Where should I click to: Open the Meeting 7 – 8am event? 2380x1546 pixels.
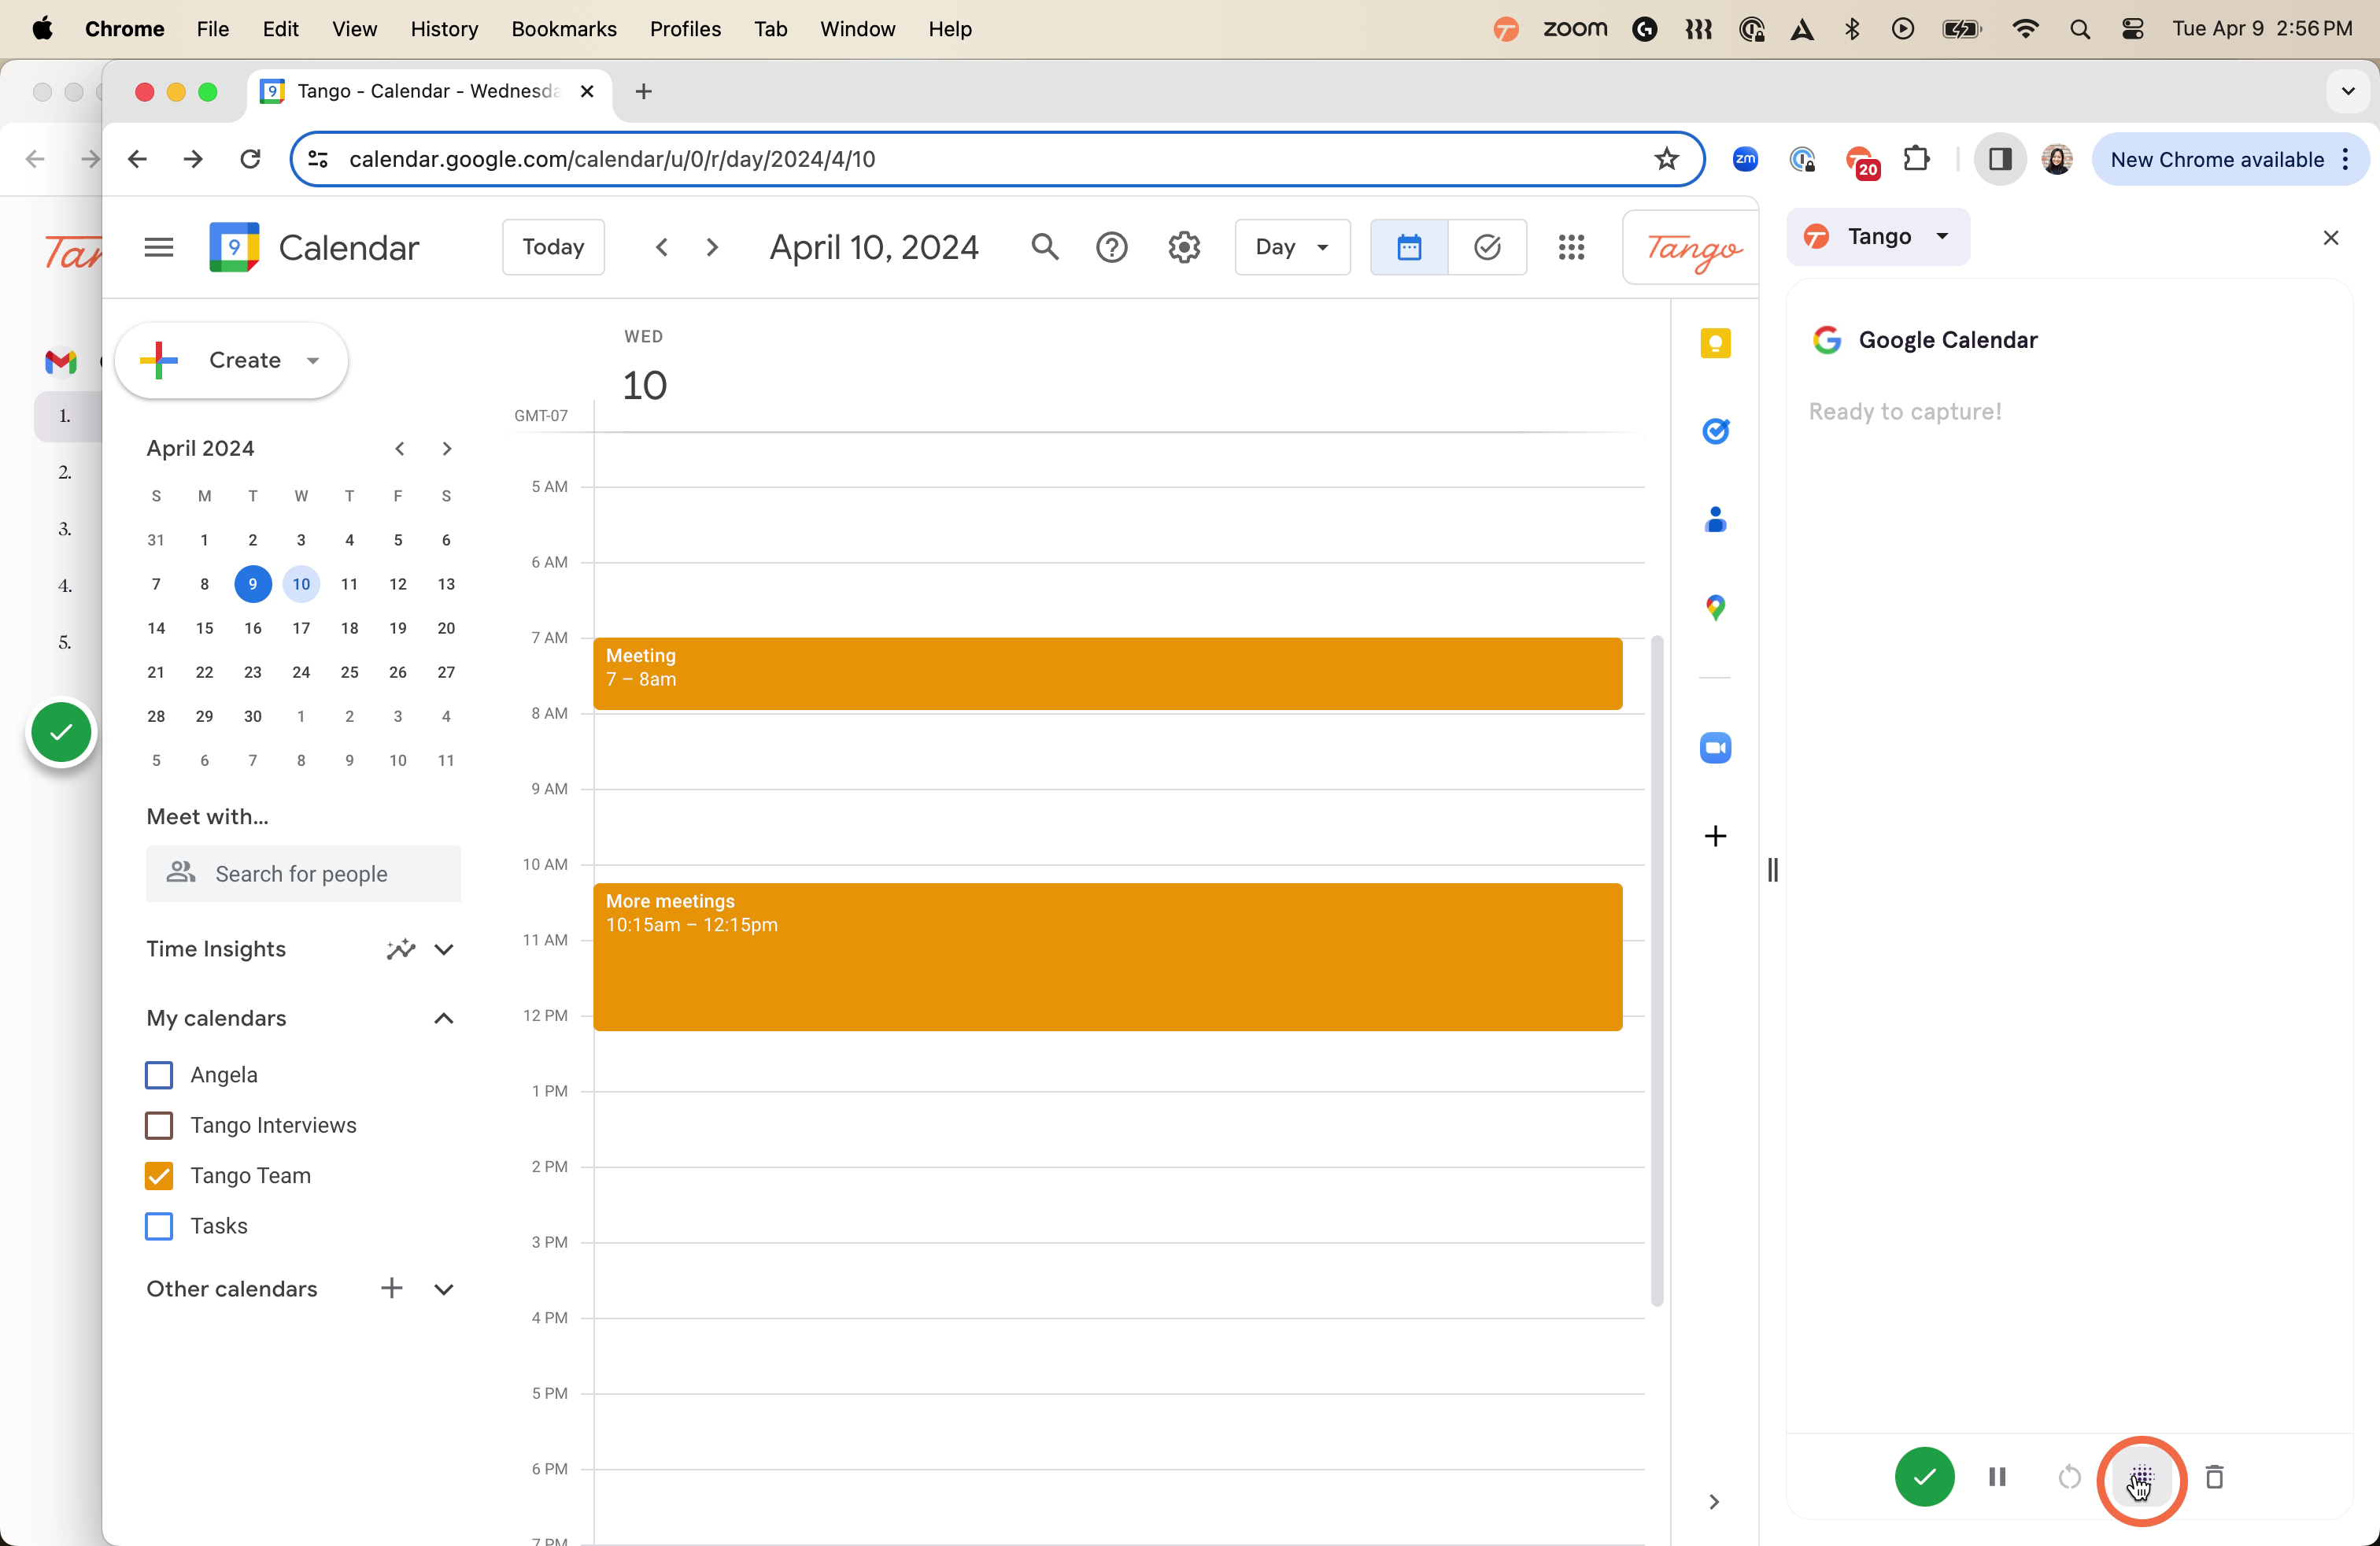[1107, 673]
